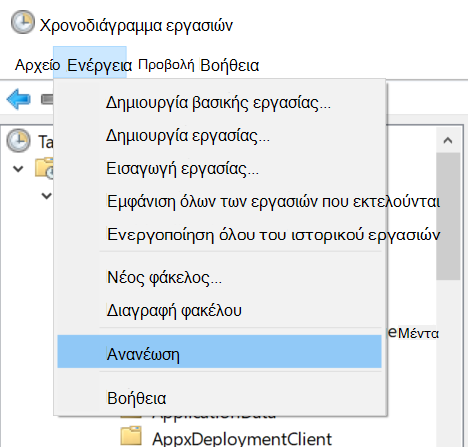Choose Εμφάνιση όλων των εργασιών που εκτελούνται
The height and width of the screenshot is (447, 468).
click(x=219, y=201)
